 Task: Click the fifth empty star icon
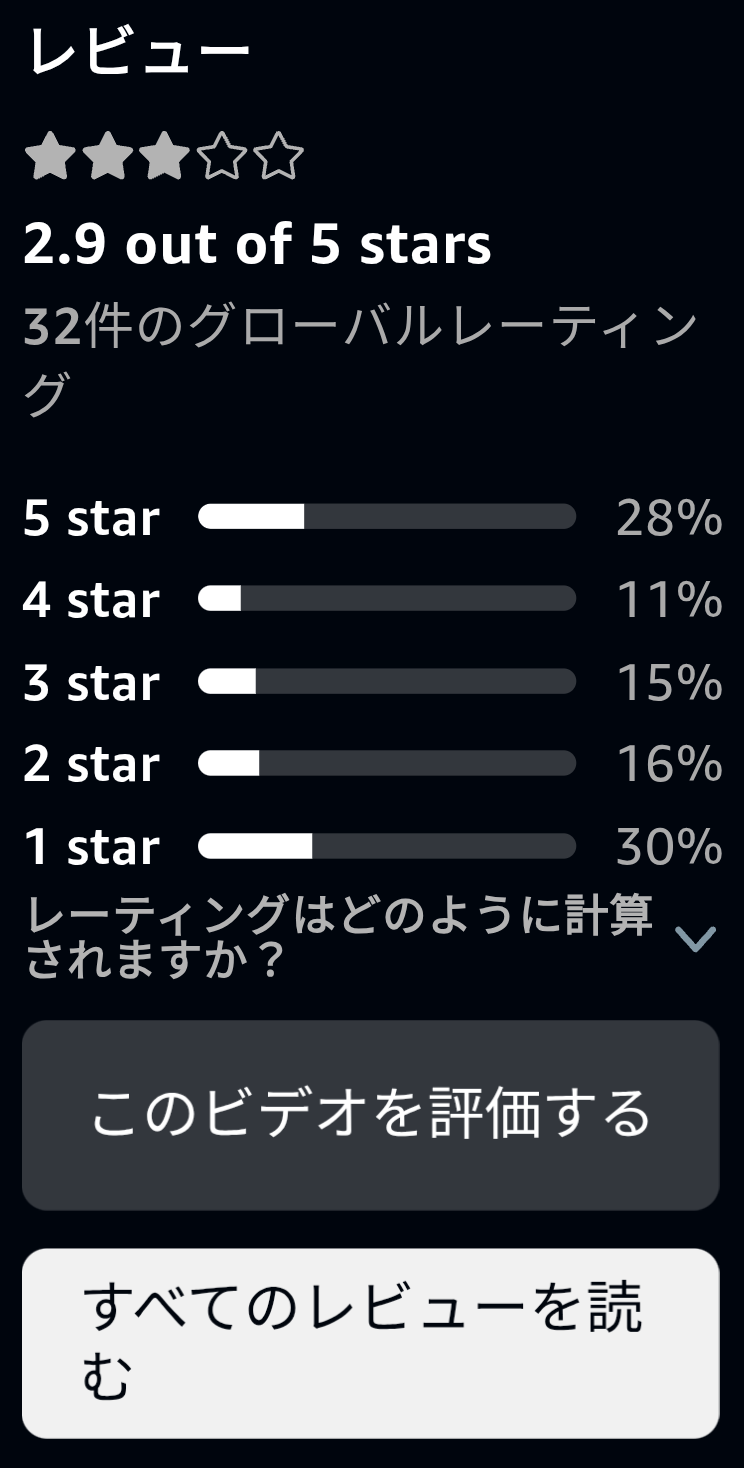coord(279,158)
